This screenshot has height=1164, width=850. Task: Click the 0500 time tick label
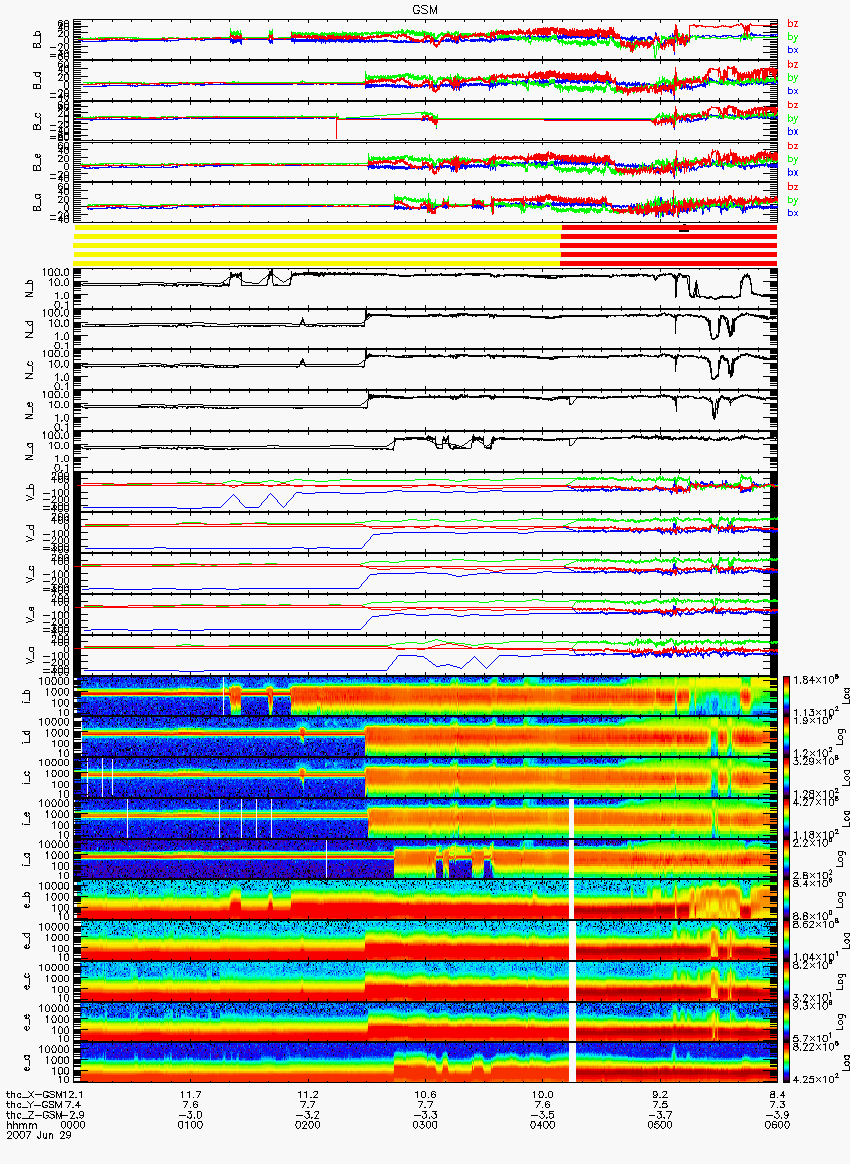coord(660,1125)
